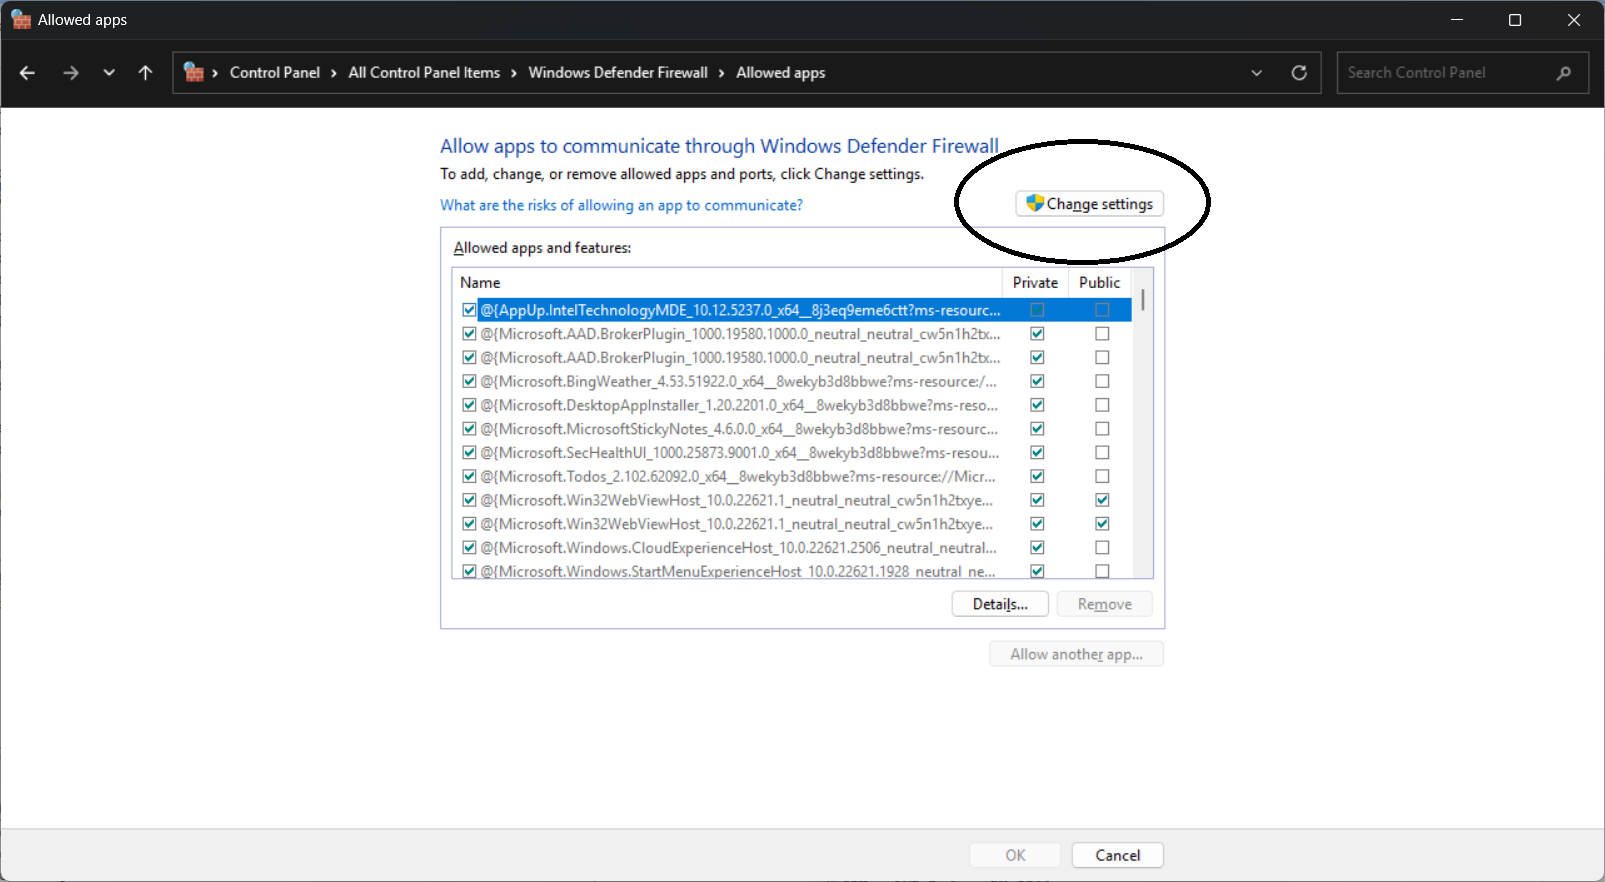
Task: Toggle Private checkbox for AppUp.IntelTechnologyMDE
Action: coord(1037,310)
